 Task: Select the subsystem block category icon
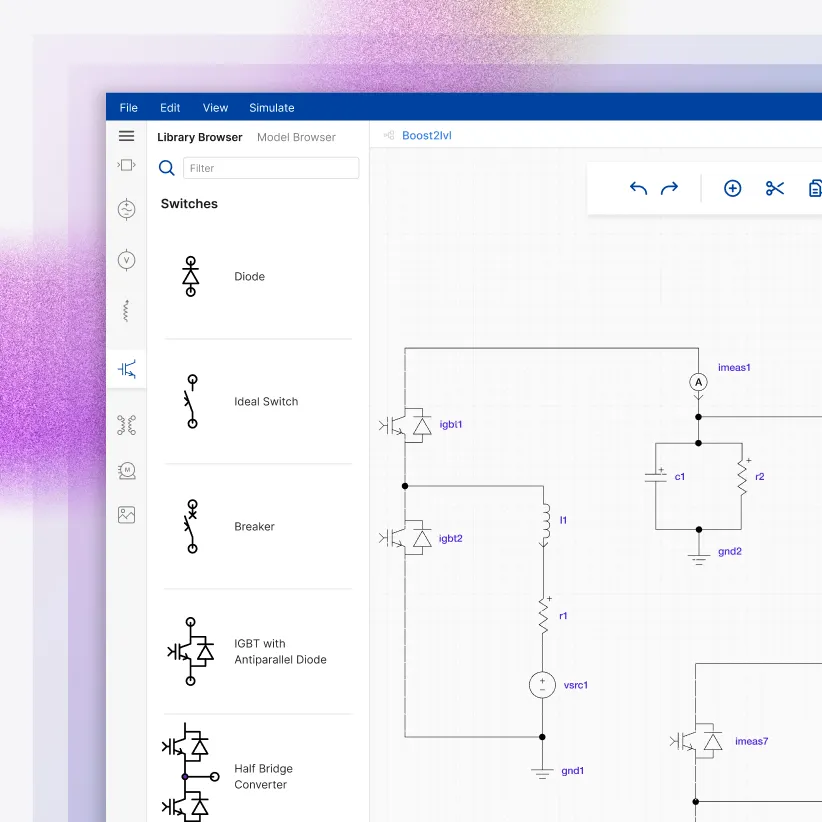coord(126,165)
